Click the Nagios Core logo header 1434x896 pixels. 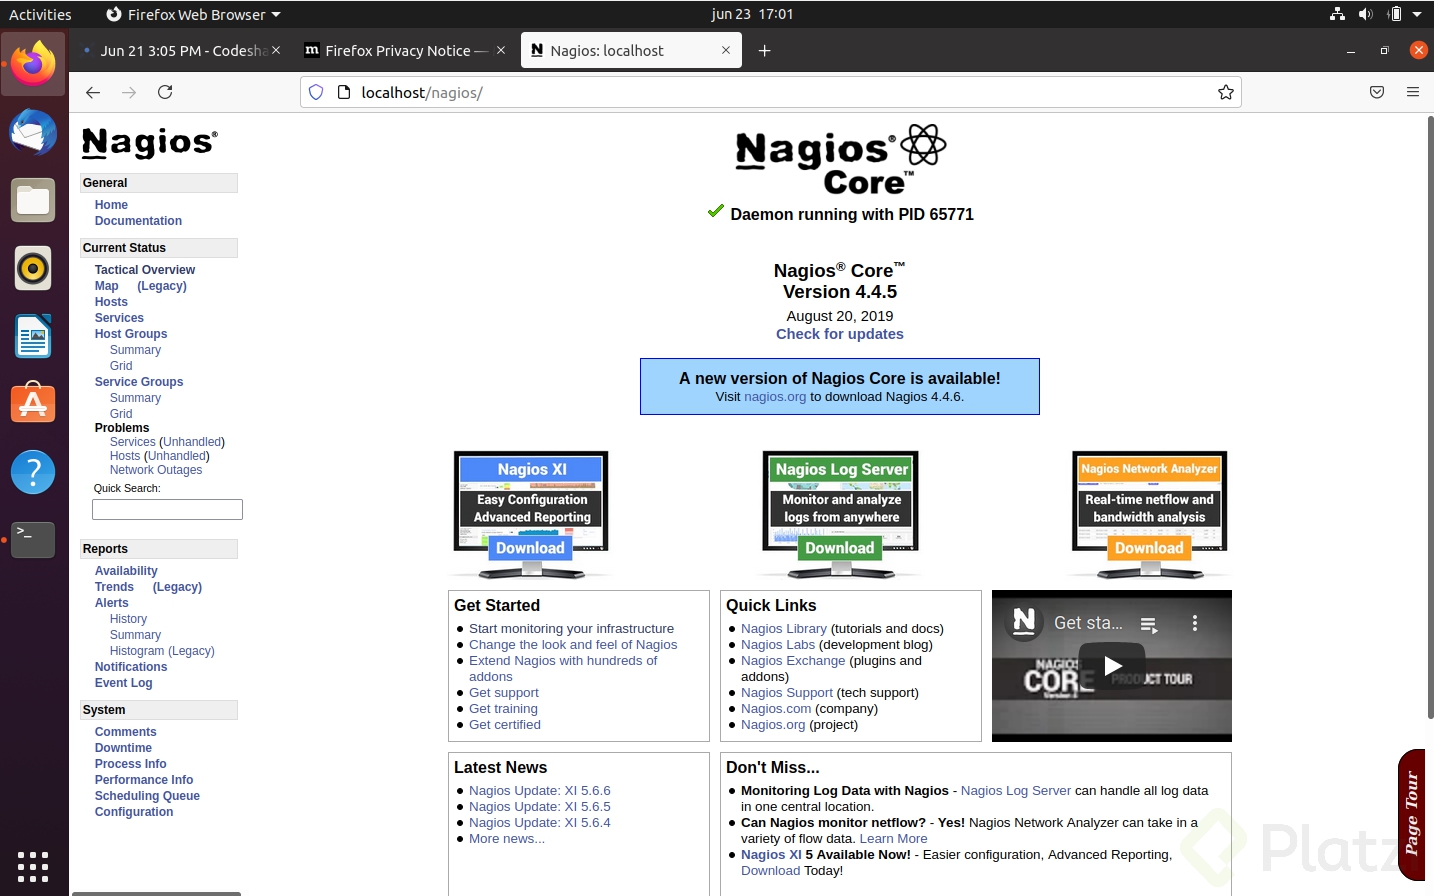click(840, 160)
